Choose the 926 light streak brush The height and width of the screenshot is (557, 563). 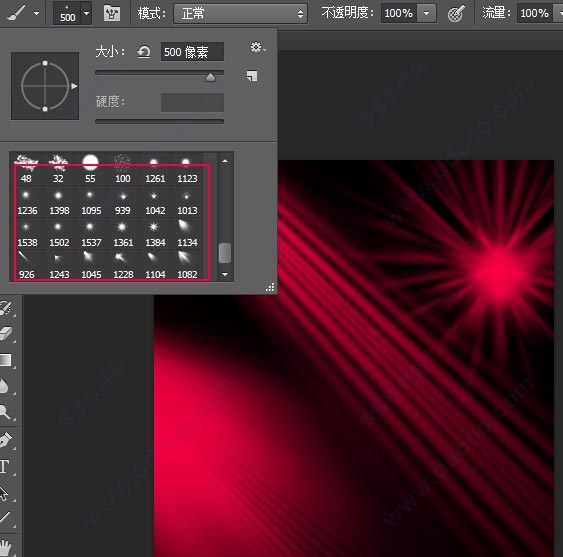pos(27,266)
